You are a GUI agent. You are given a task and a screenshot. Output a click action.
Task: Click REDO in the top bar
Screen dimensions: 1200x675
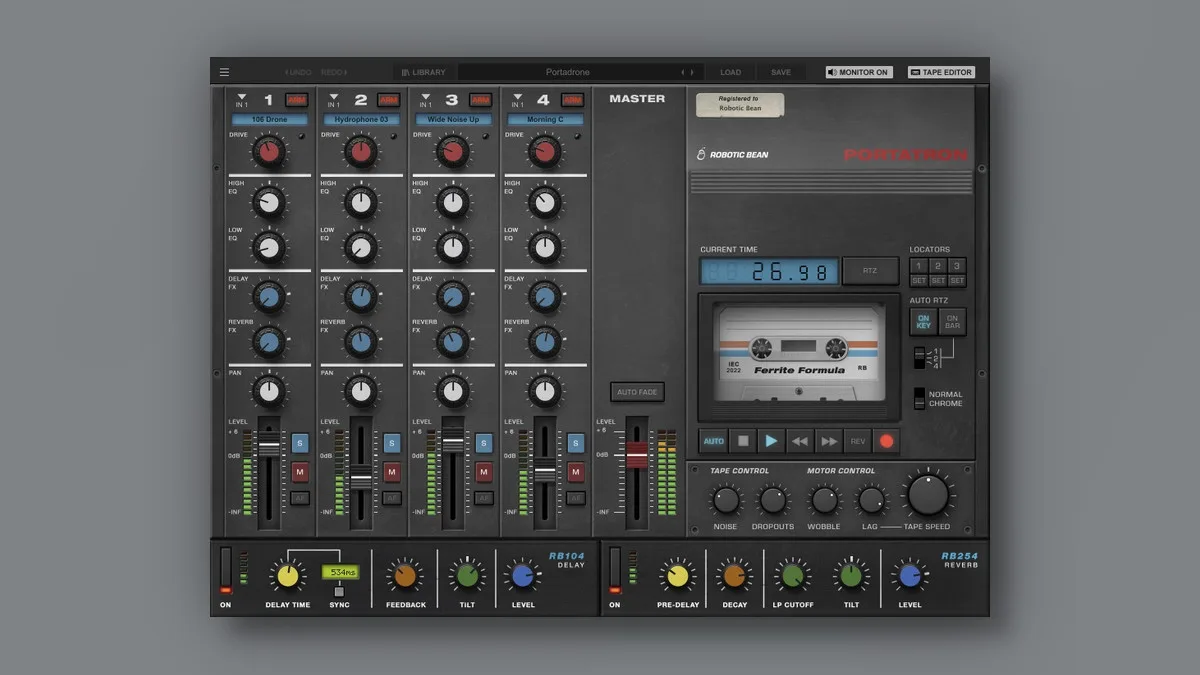pos(334,72)
